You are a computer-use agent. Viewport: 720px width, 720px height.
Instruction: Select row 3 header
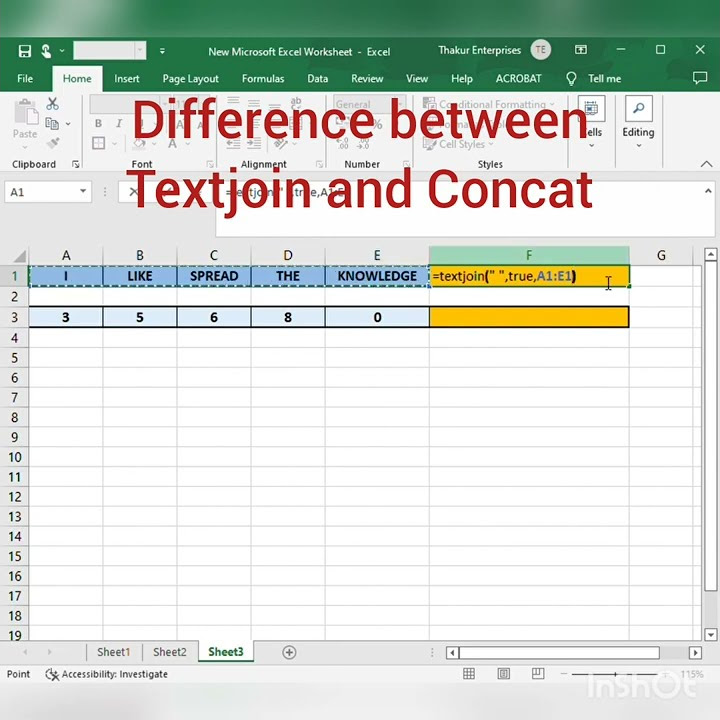pos(14,317)
